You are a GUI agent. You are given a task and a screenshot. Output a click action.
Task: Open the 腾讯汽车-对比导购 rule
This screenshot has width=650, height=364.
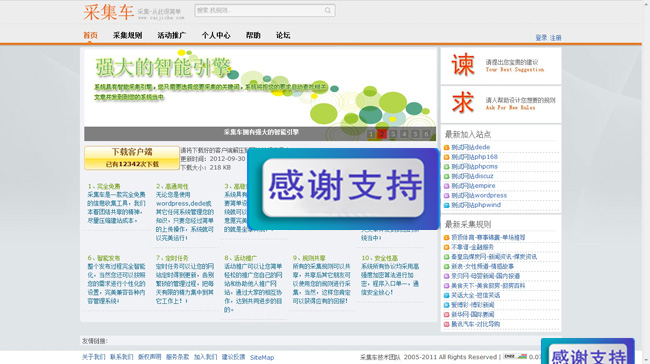(475, 324)
